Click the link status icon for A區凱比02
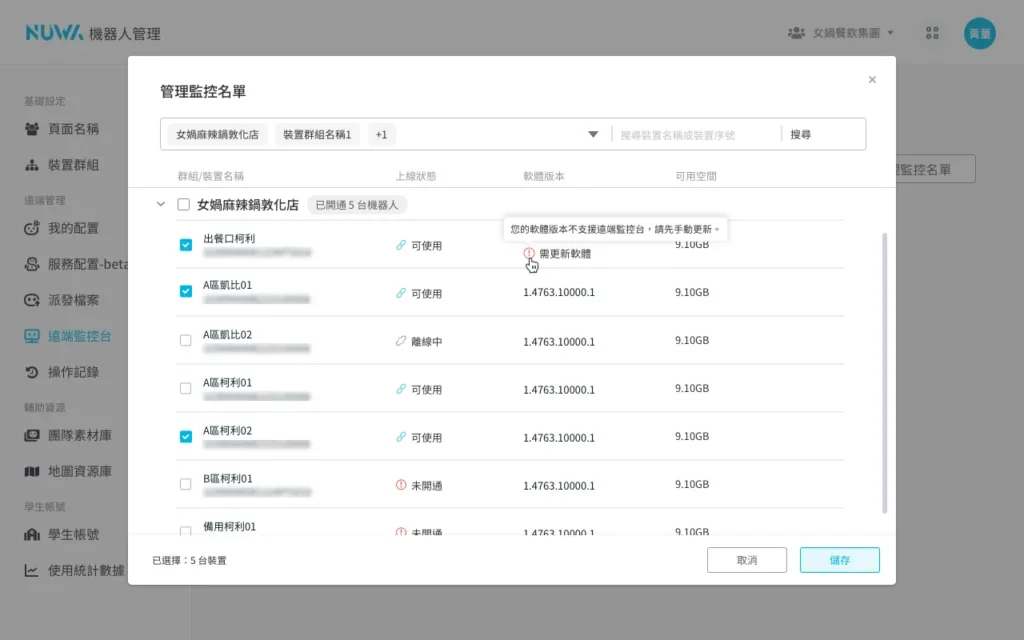This screenshot has width=1024, height=640. point(401,341)
